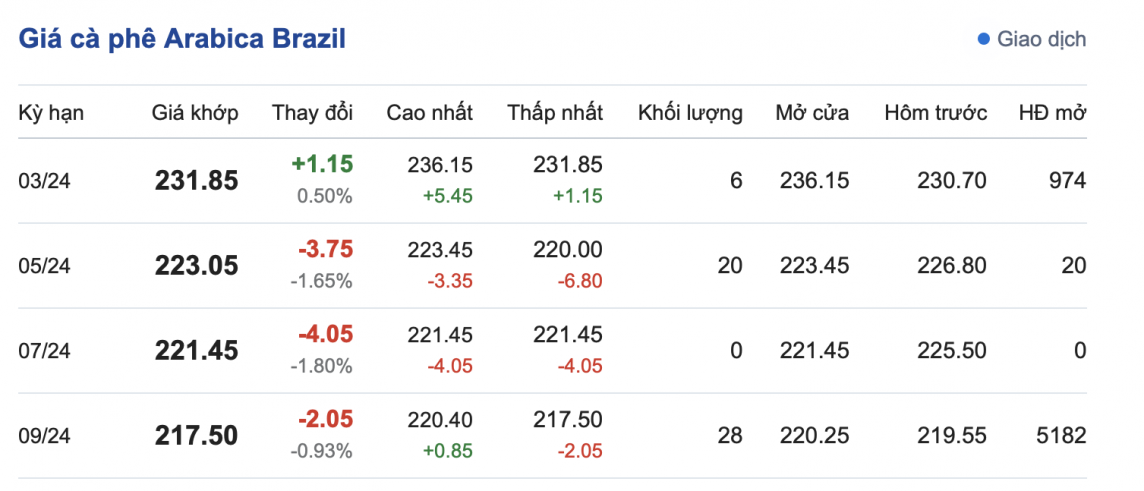Click the blue dot beside Giao dịch
Viewport: 1144px width, 491px height.
point(983,40)
